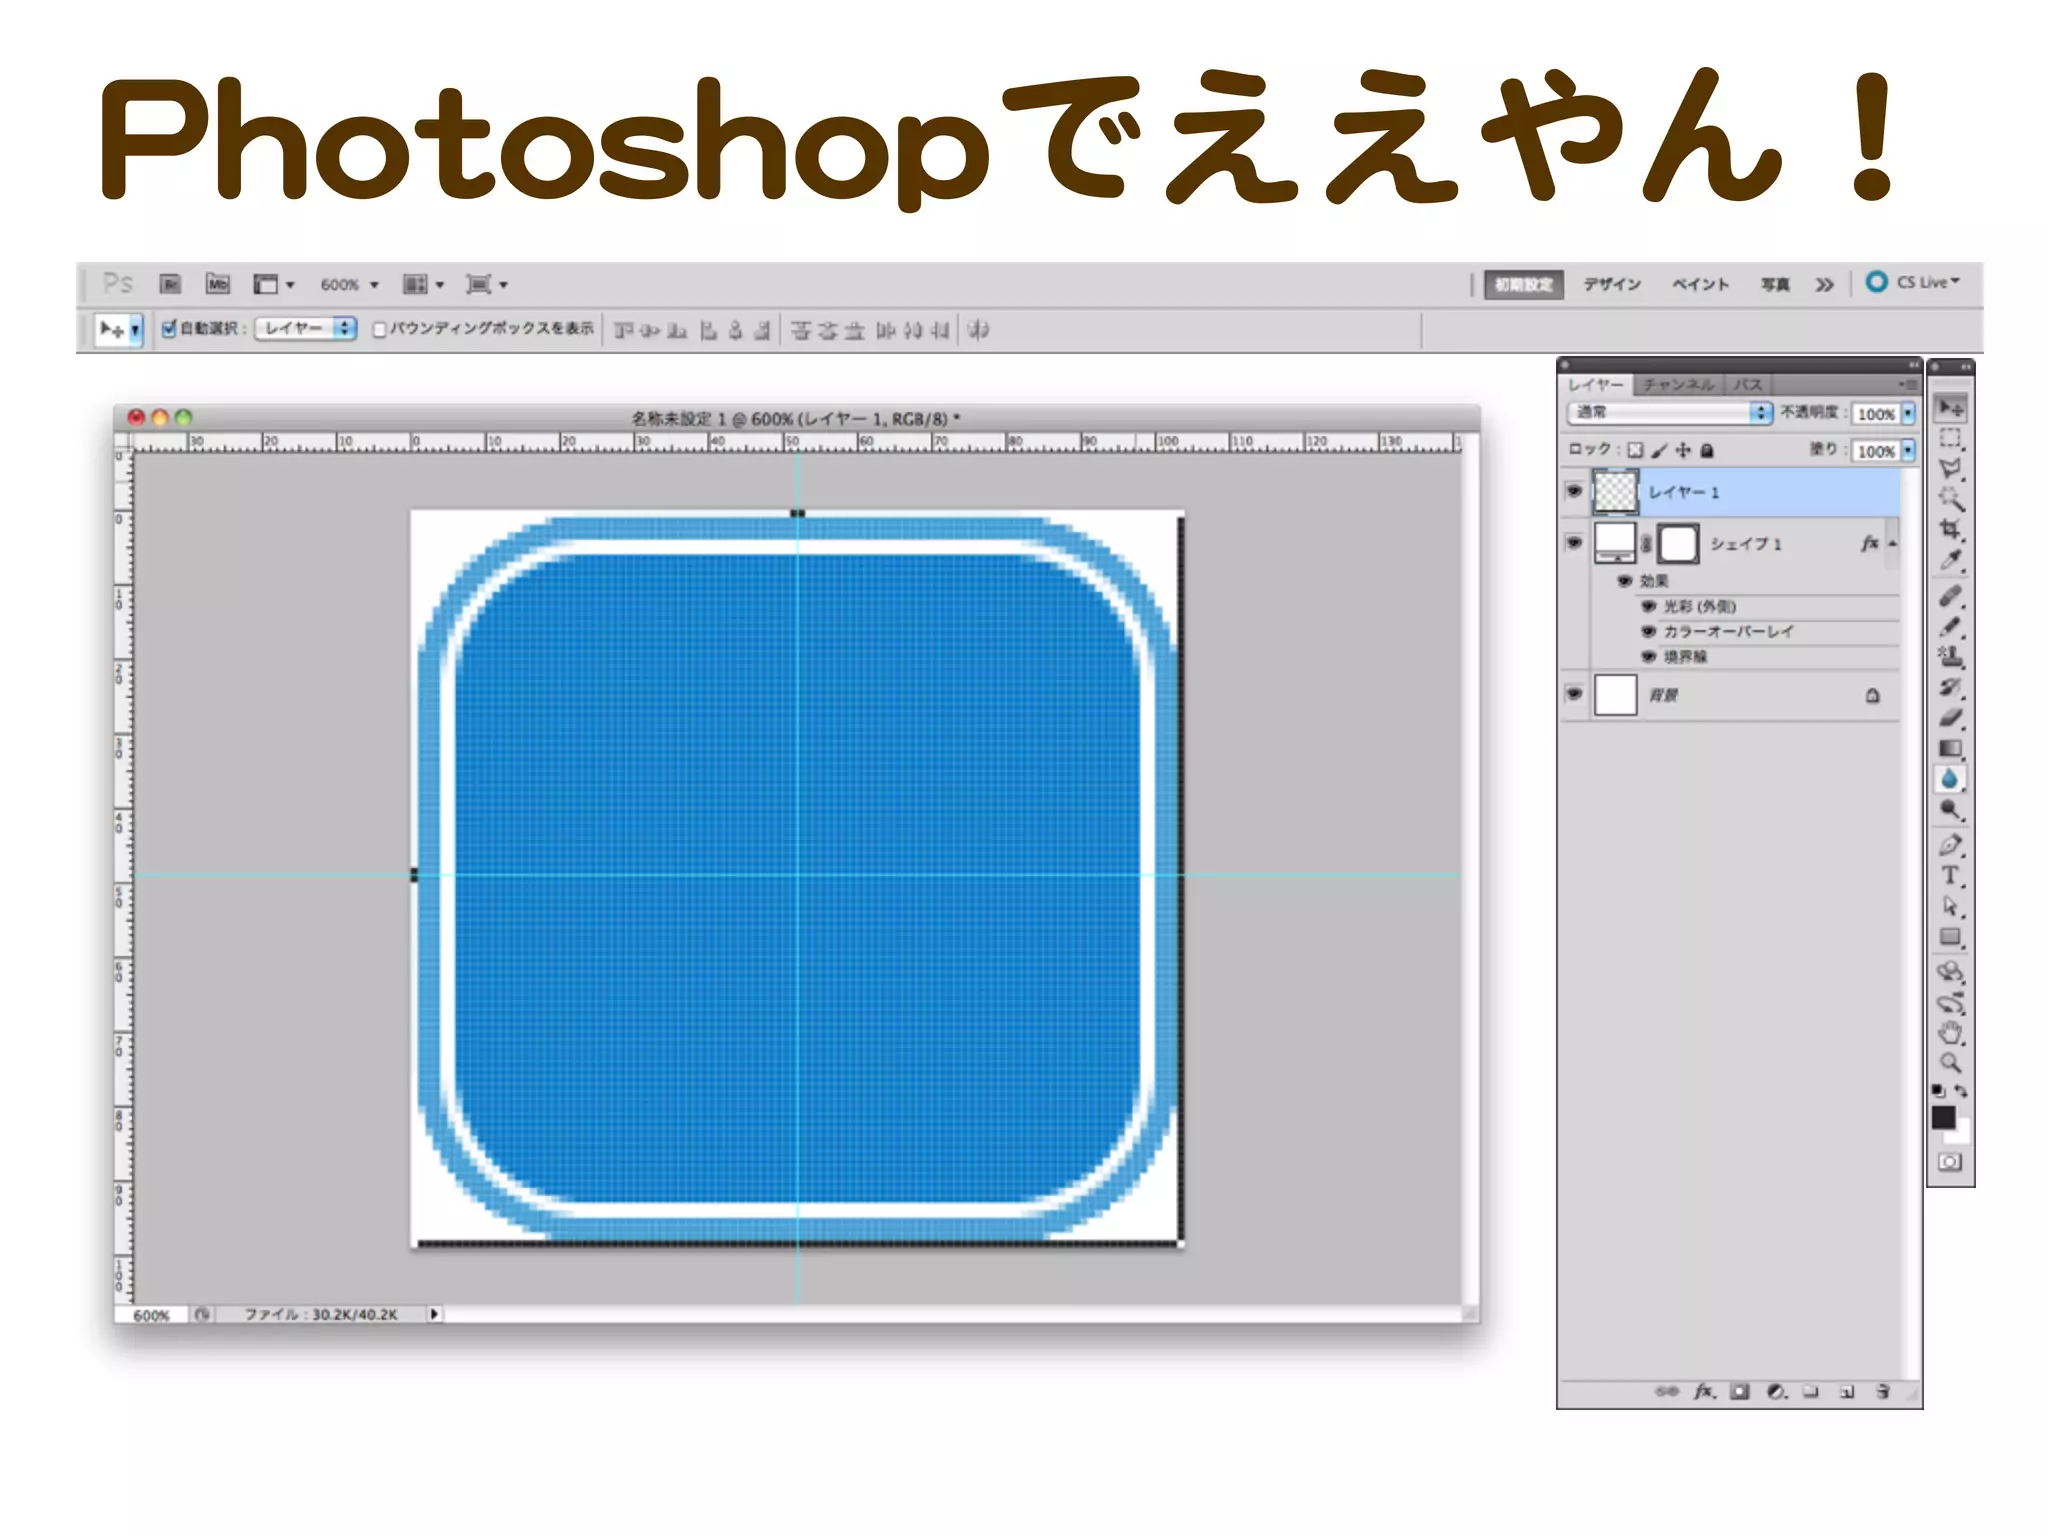
Task: Toggle lock transparent pixels
Action: point(1635,450)
